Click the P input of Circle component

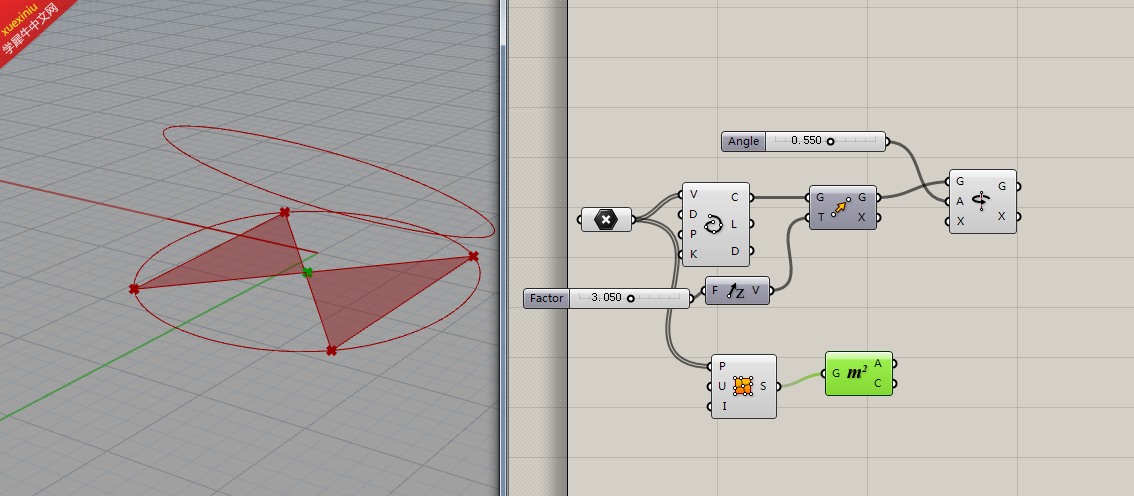click(x=694, y=234)
